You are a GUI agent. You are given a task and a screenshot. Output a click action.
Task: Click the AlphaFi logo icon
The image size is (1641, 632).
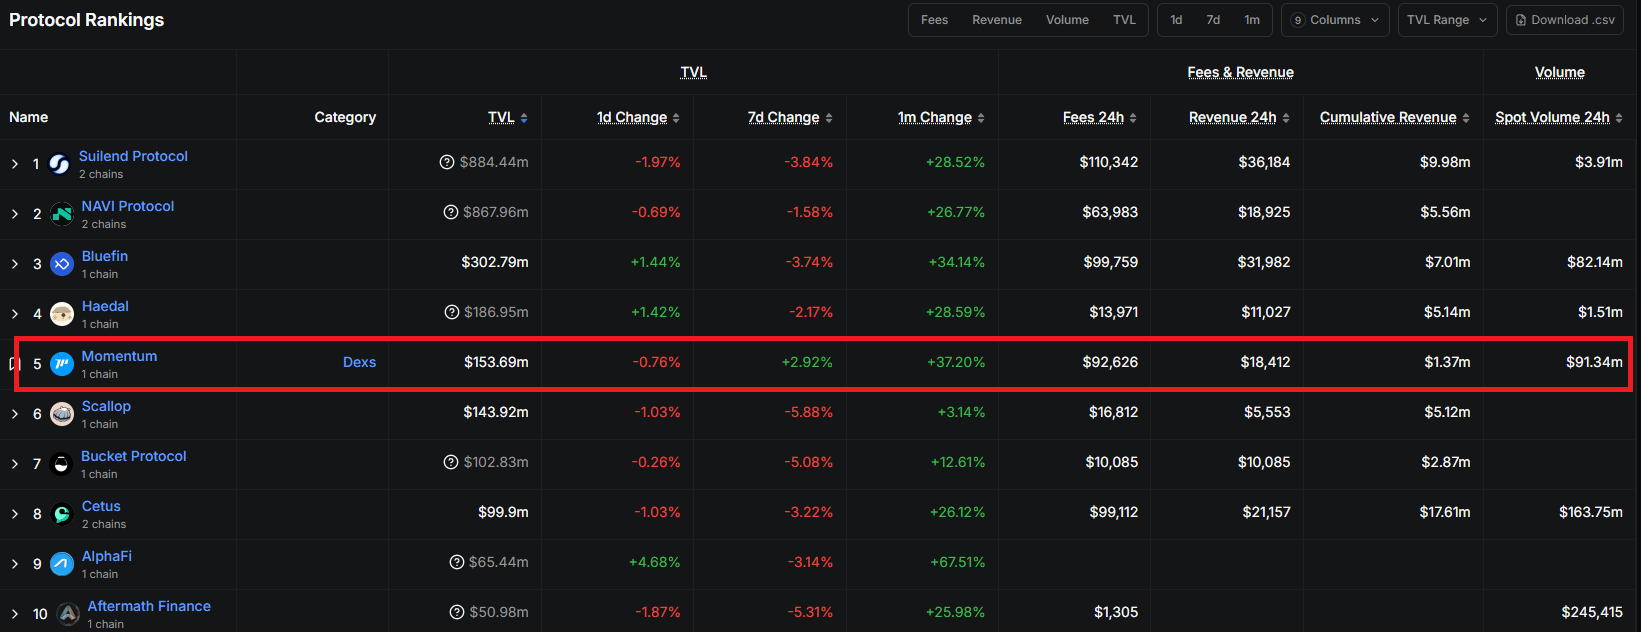62,564
